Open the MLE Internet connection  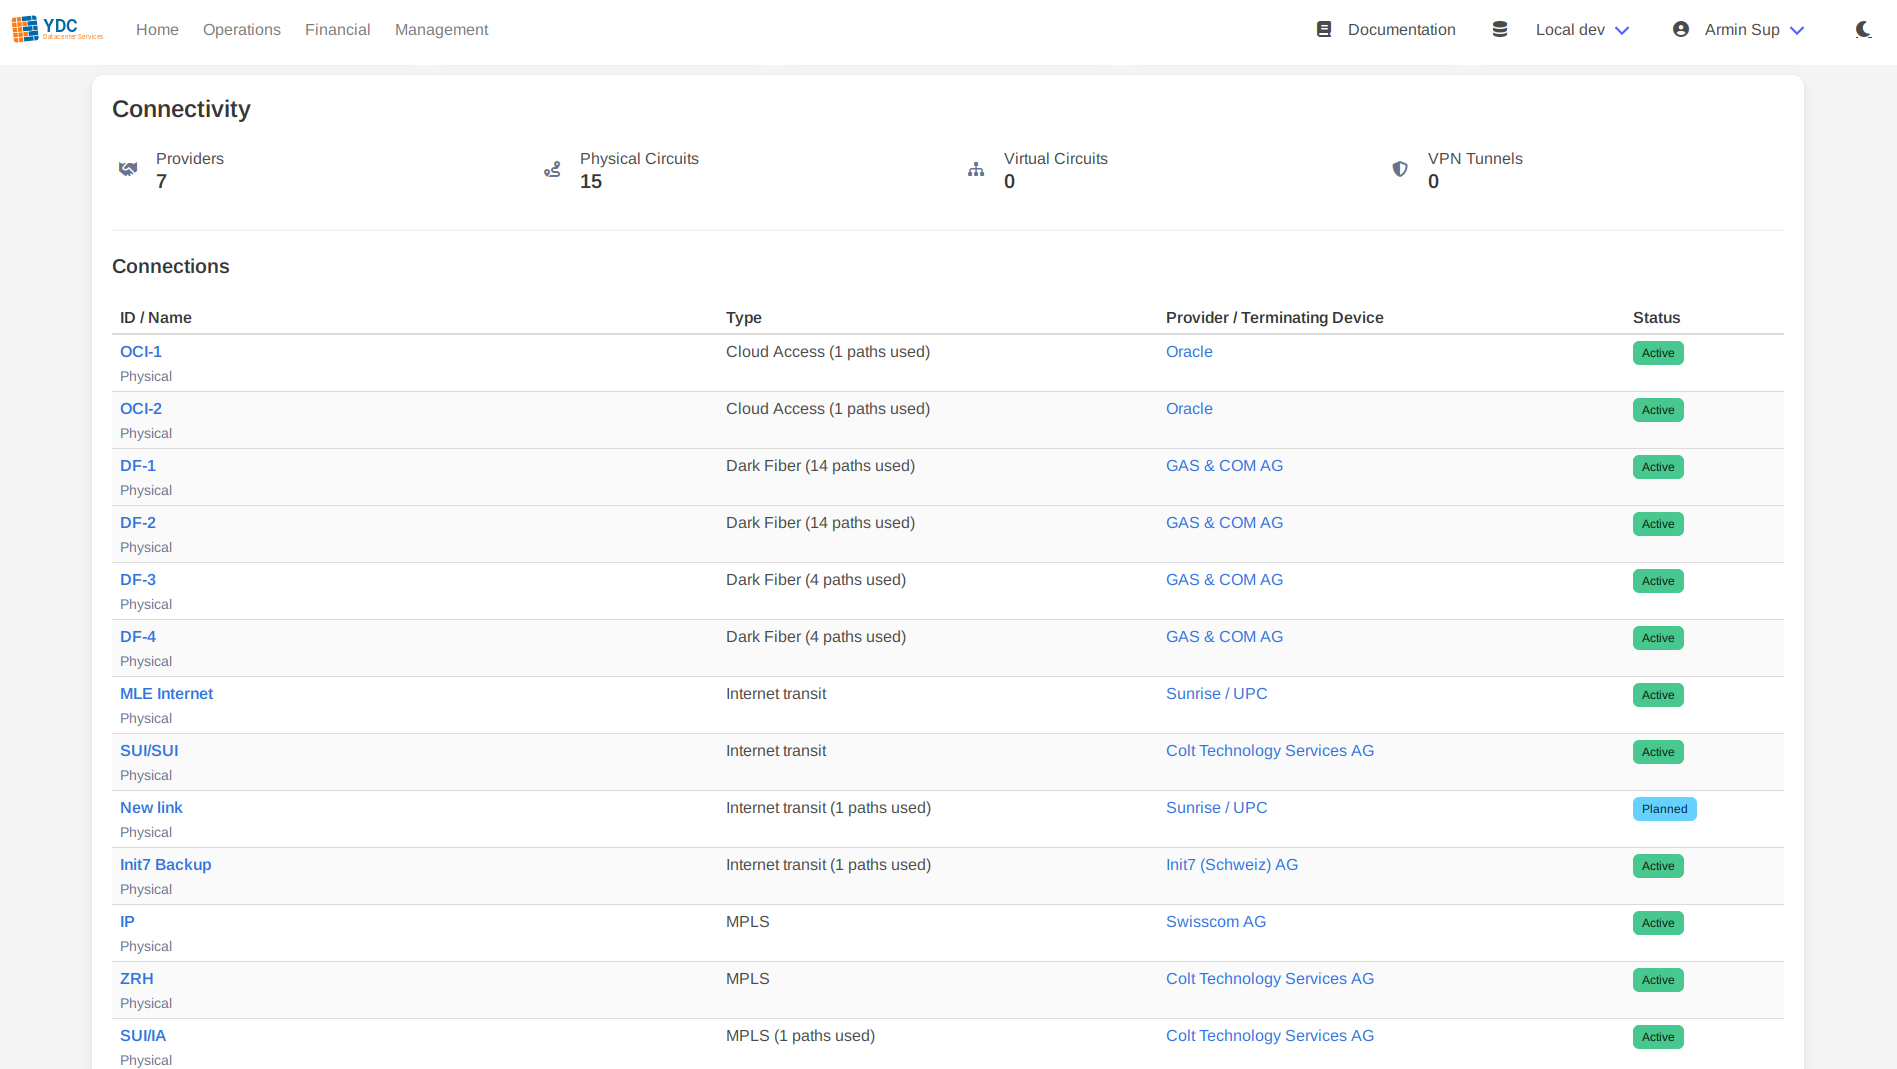pos(166,694)
